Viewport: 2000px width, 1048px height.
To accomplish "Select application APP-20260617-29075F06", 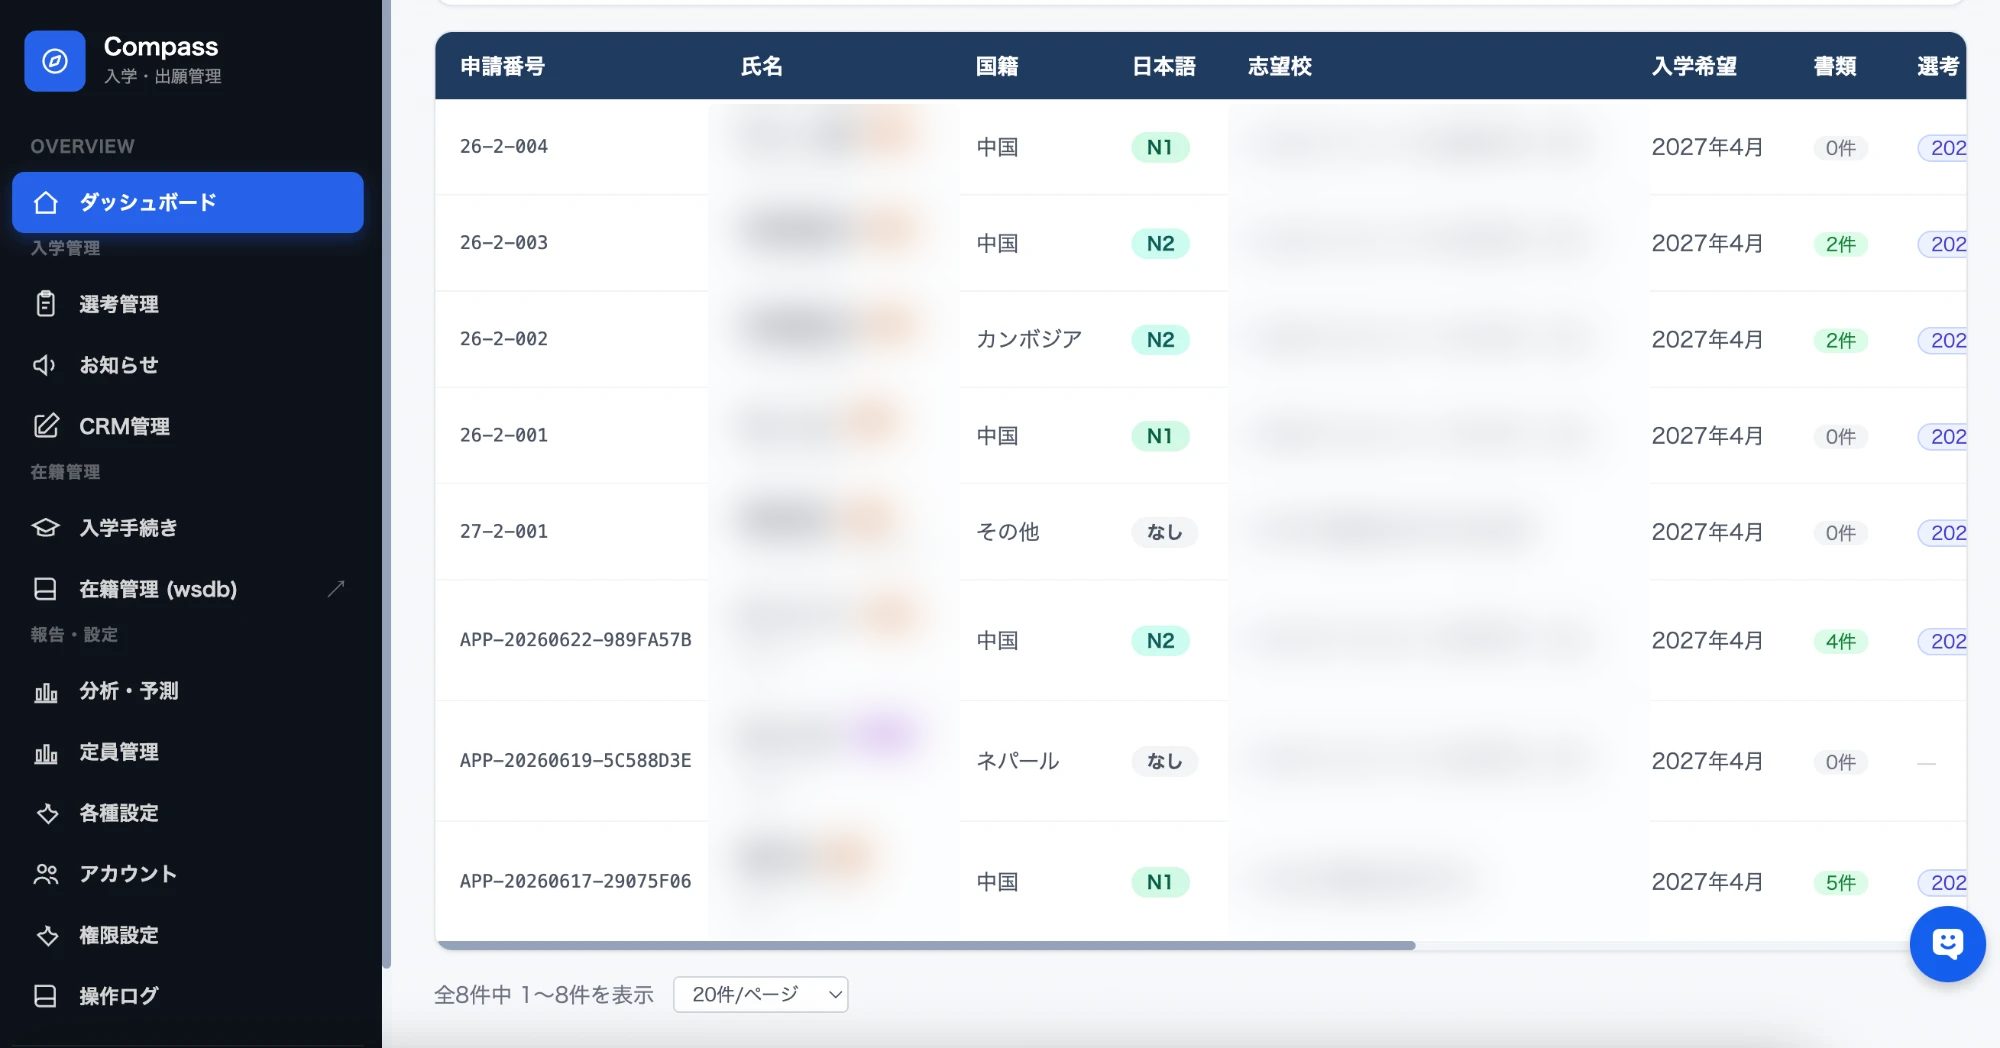I will pos(576,882).
